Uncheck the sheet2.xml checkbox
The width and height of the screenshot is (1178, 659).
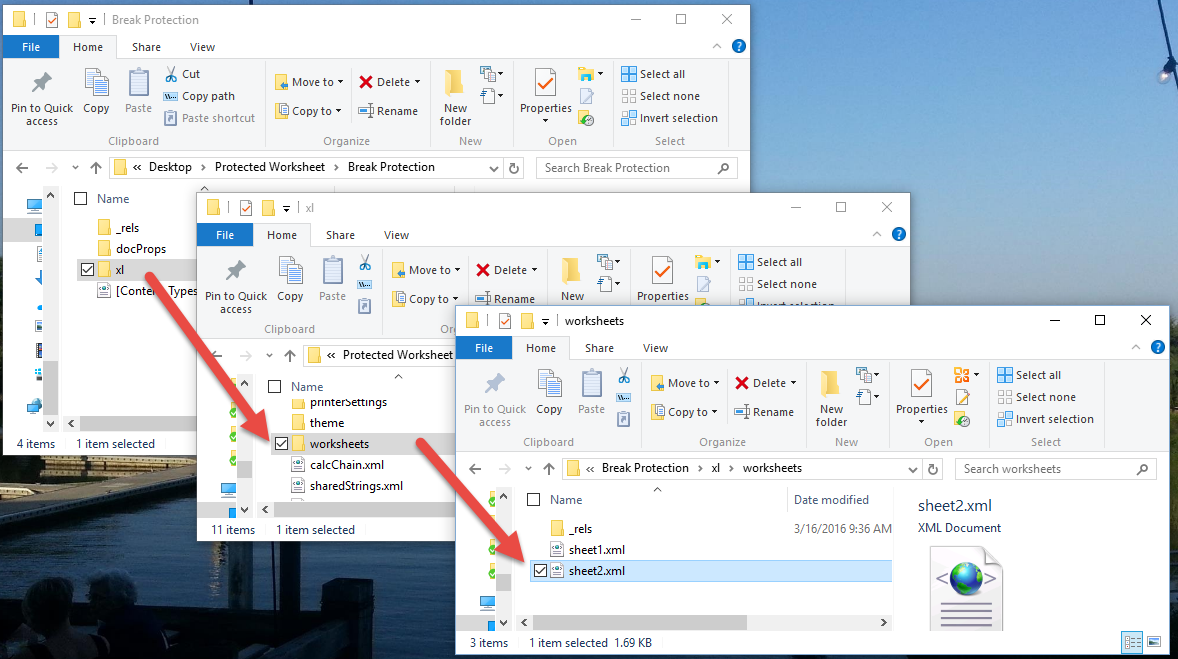[x=540, y=571]
